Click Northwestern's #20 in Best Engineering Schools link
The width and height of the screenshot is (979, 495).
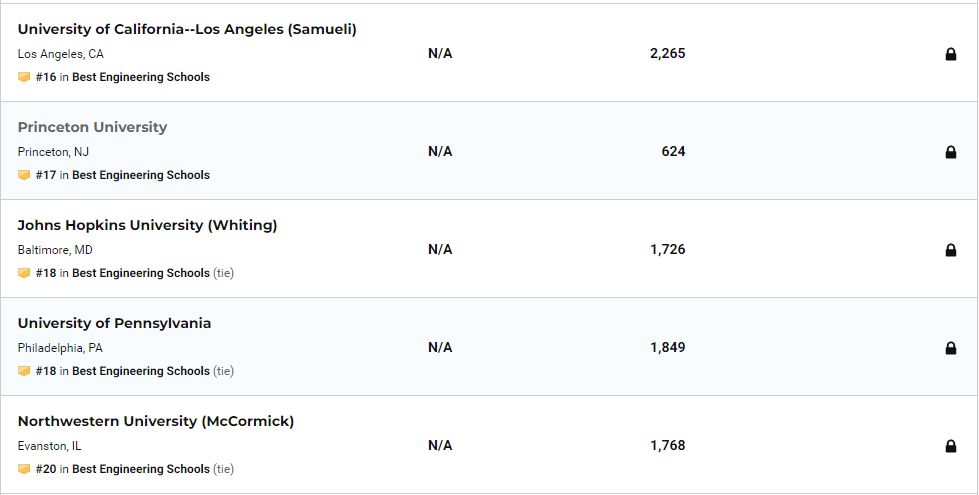coord(122,469)
